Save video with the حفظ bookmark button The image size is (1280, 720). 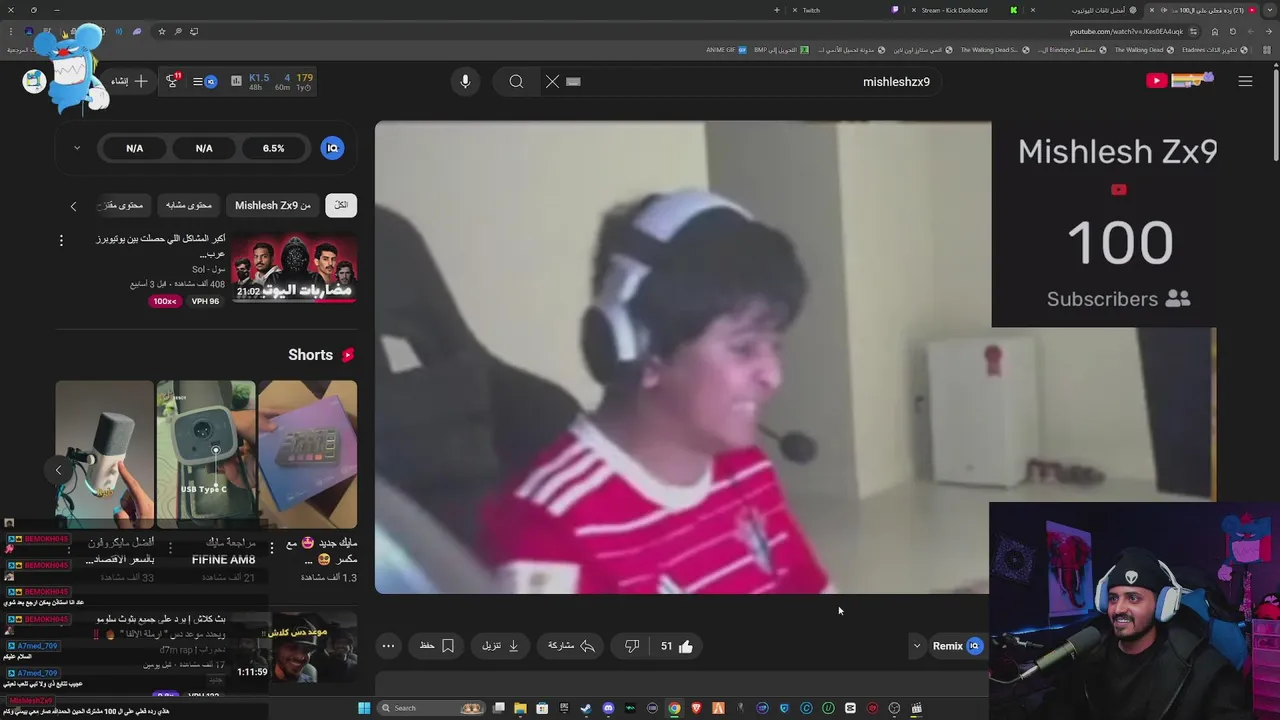(437, 646)
